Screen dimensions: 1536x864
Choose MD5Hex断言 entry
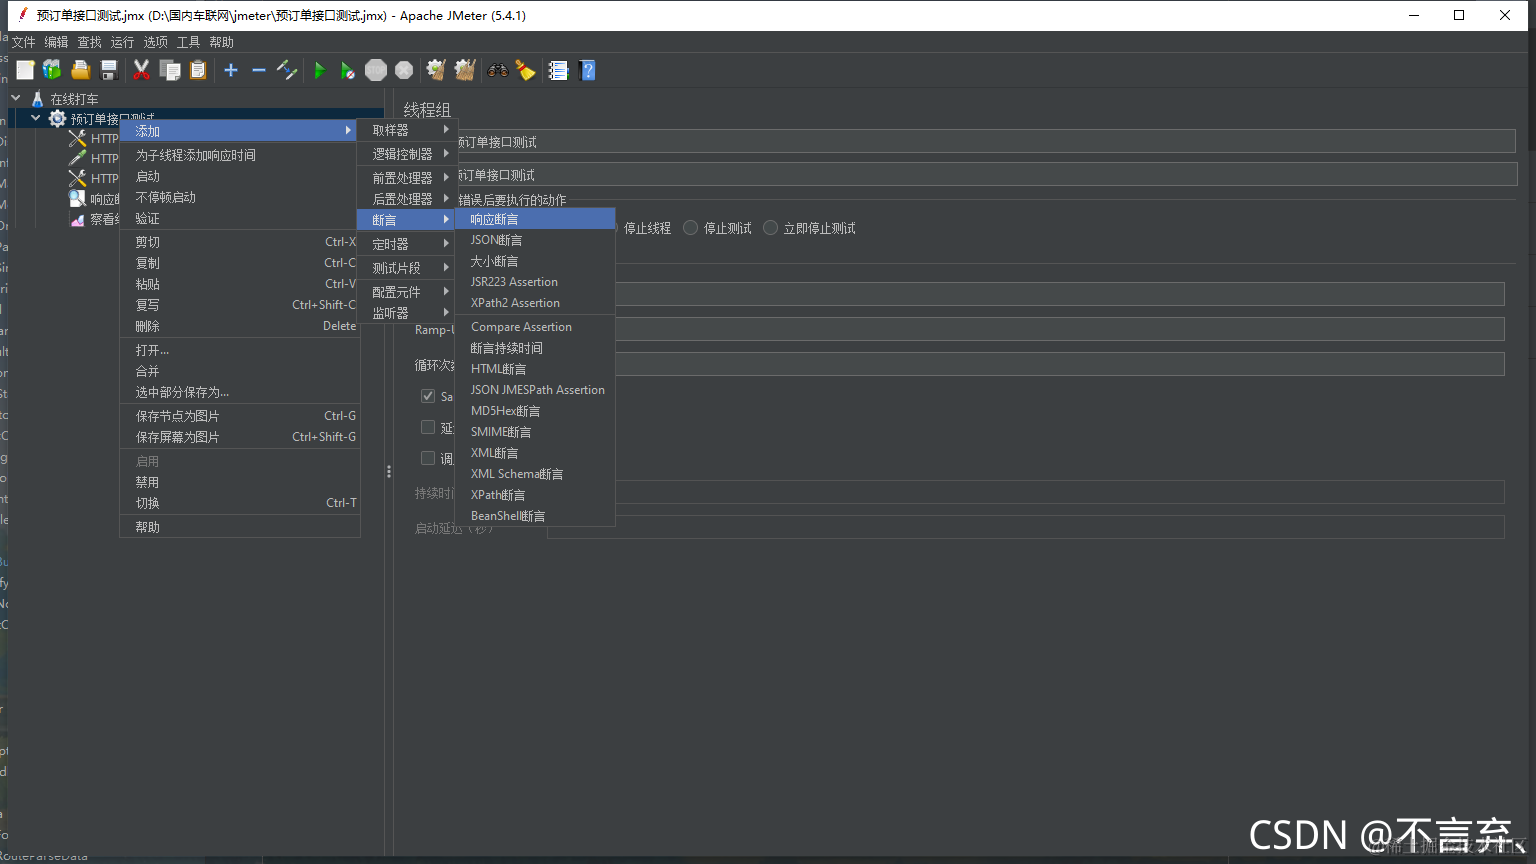click(535, 411)
